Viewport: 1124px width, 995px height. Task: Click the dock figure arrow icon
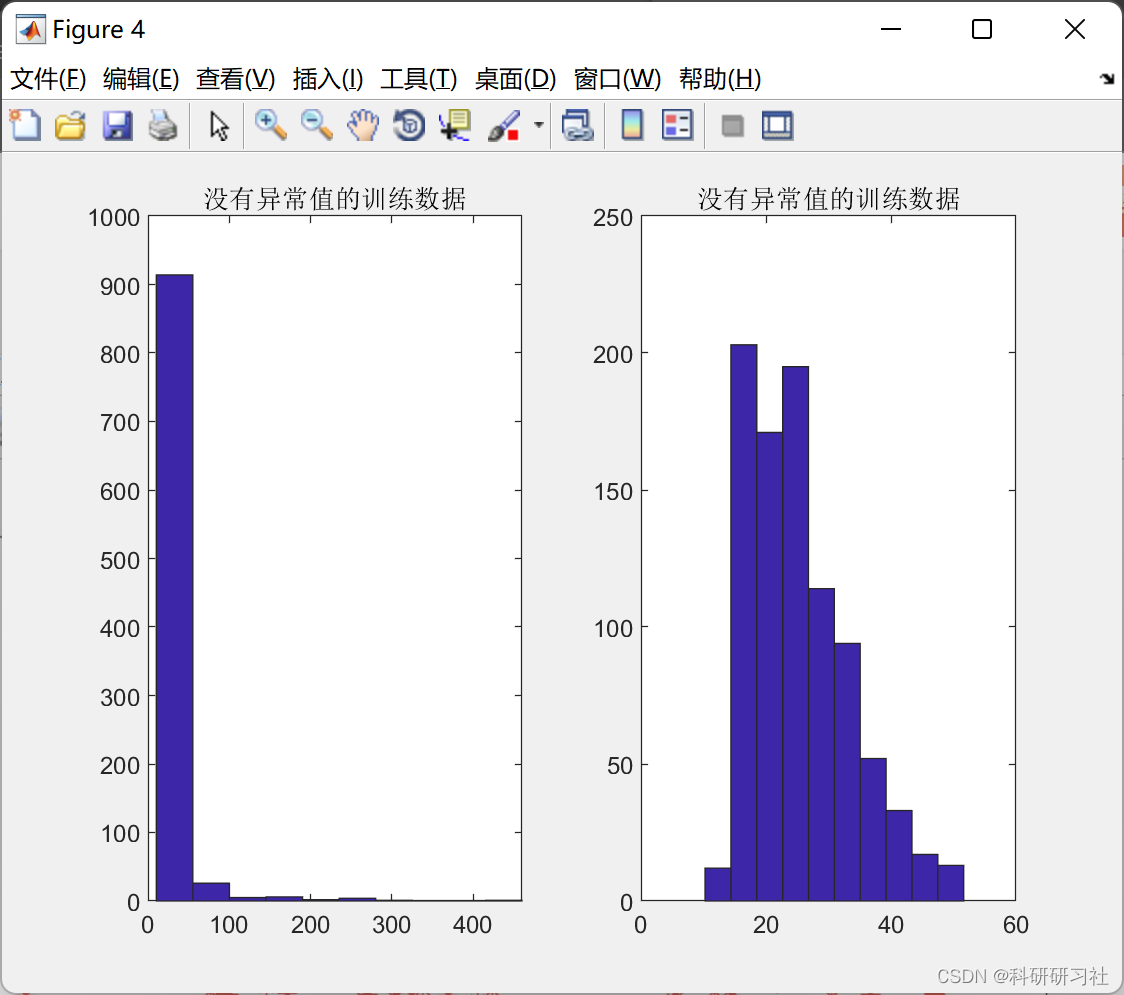pos(1107,78)
